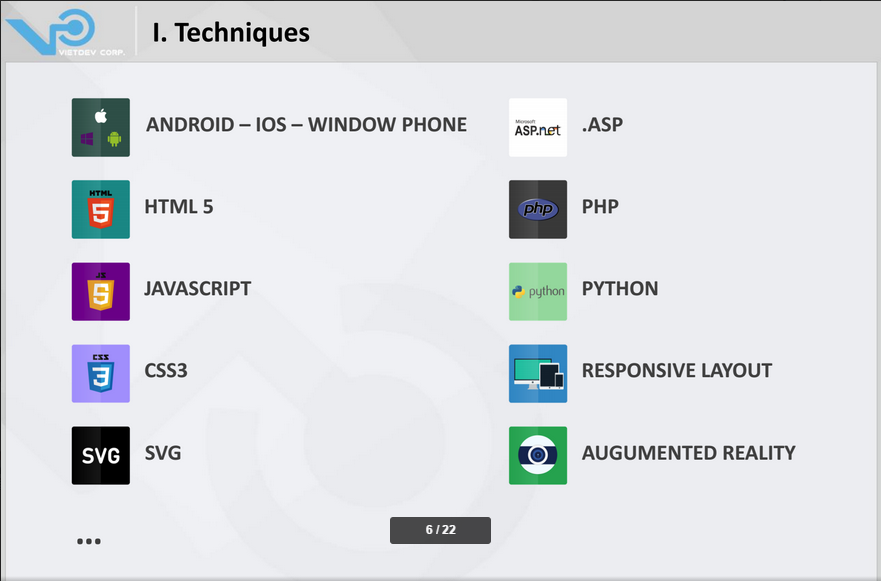Select the 'RESPONSIVE LAYOUT' text
Screen dimensions: 881x581
677,371
